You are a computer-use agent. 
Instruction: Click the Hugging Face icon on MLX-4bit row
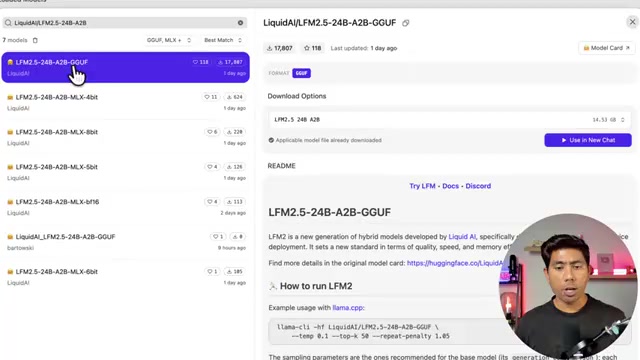tap(10, 97)
